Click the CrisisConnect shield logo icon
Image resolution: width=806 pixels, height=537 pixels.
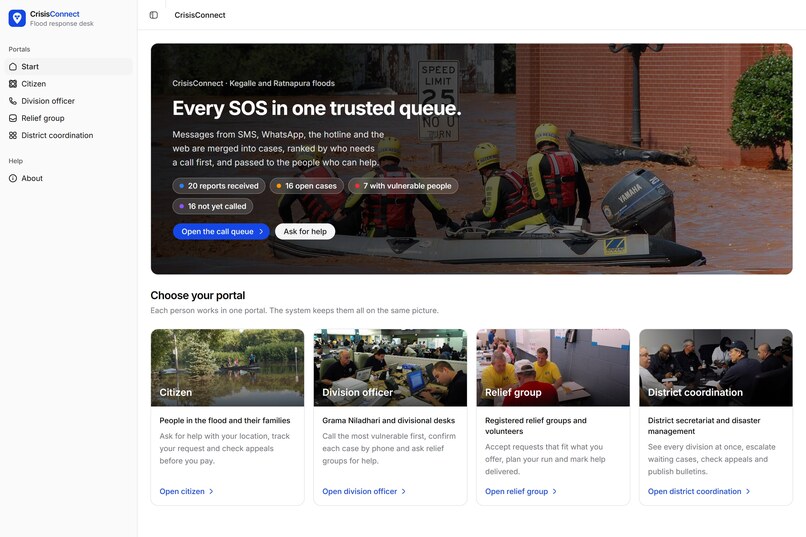(17, 18)
